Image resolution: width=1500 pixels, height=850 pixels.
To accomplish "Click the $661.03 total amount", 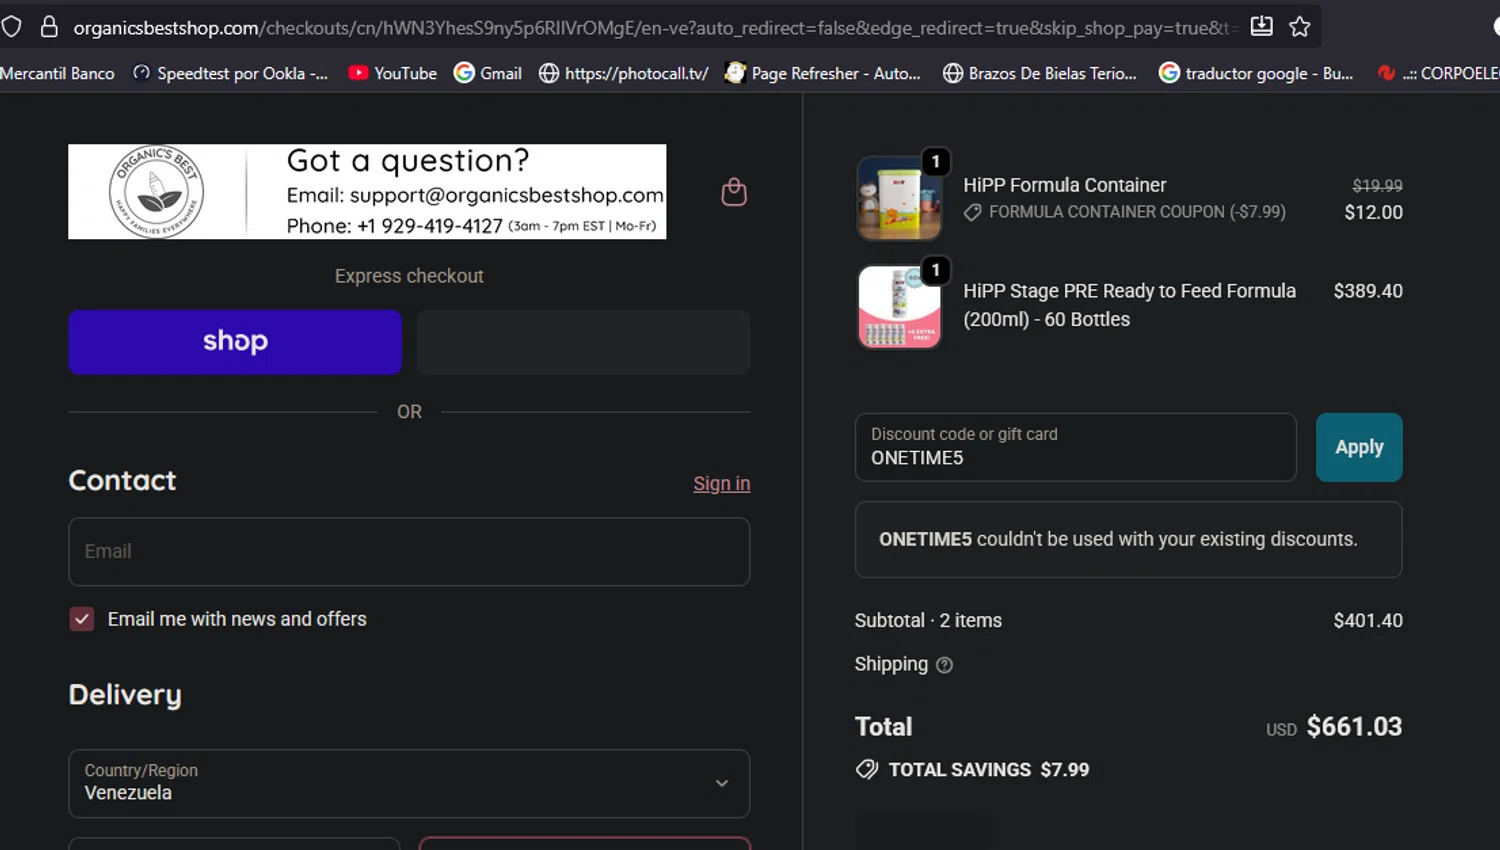I will click(x=1354, y=726).
